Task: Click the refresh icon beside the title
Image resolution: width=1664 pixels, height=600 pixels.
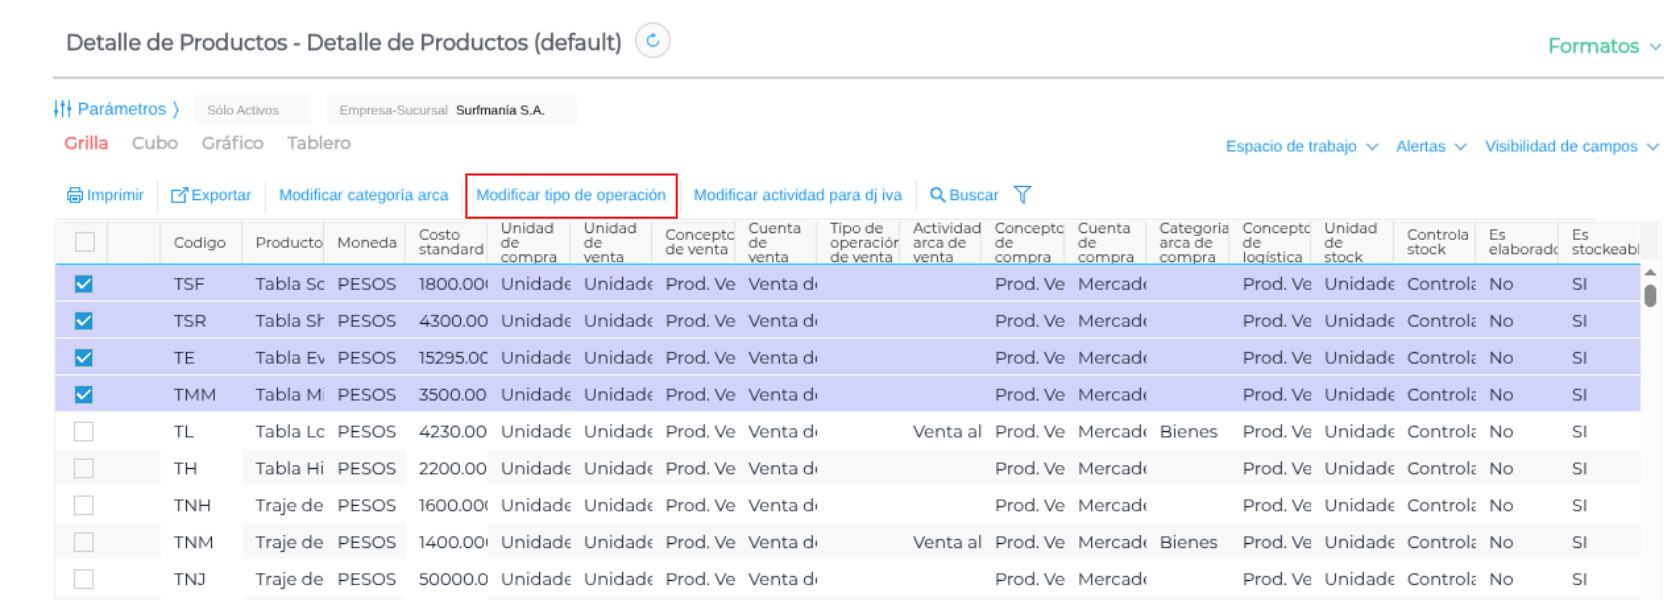Action: point(653,41)
